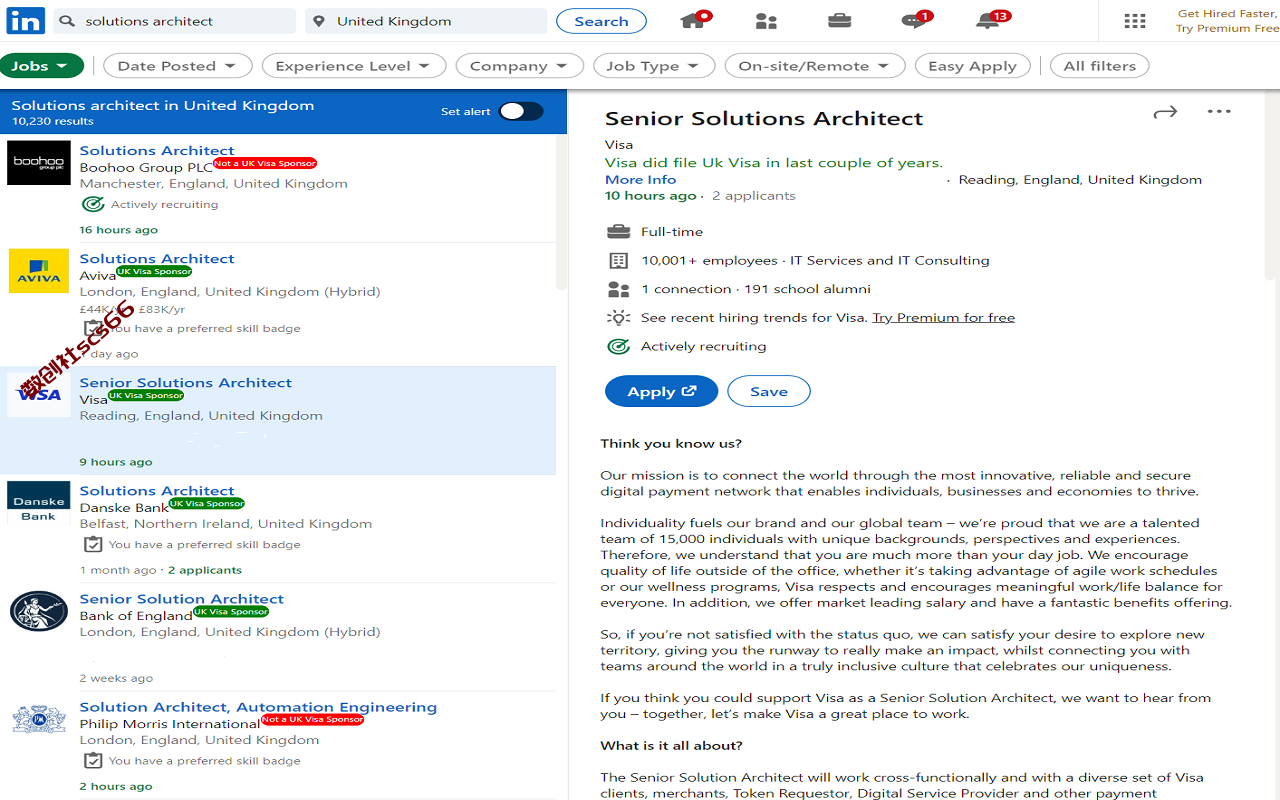Open Bank of England Senior Solution Architect
The width and height of the screenshot is (1280, 800).
pos(182,599)
